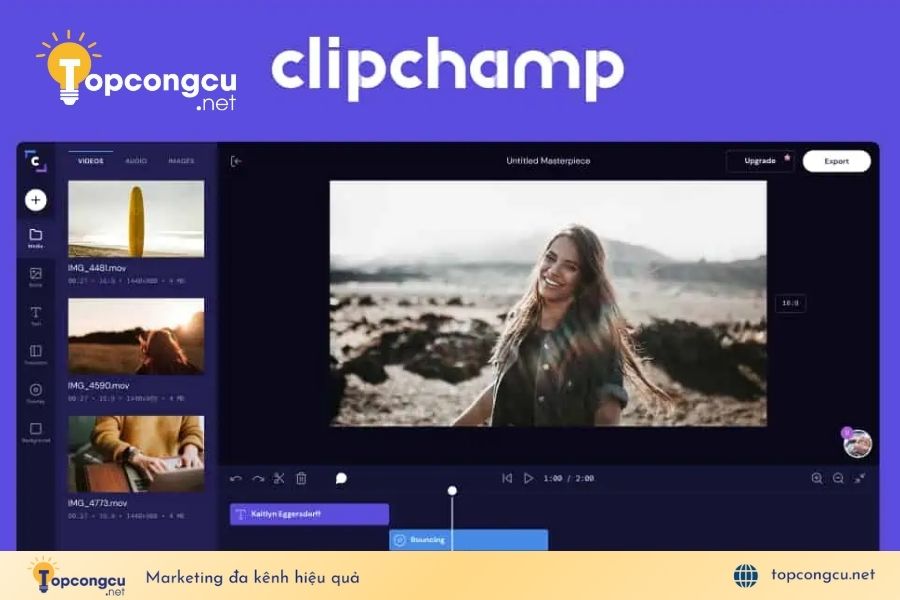Click the Upgrade button

pyautogui.click(x=760, y=161)
